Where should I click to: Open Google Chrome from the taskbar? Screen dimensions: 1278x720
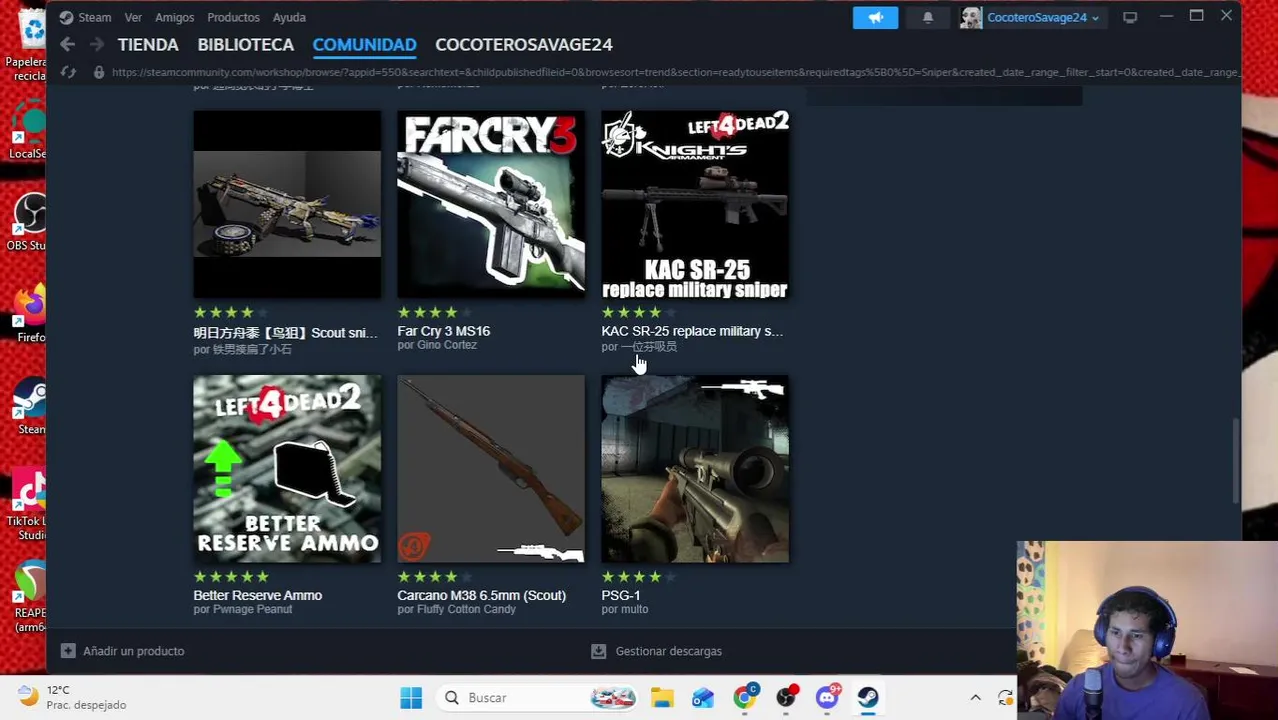click(x=745, y=697)
